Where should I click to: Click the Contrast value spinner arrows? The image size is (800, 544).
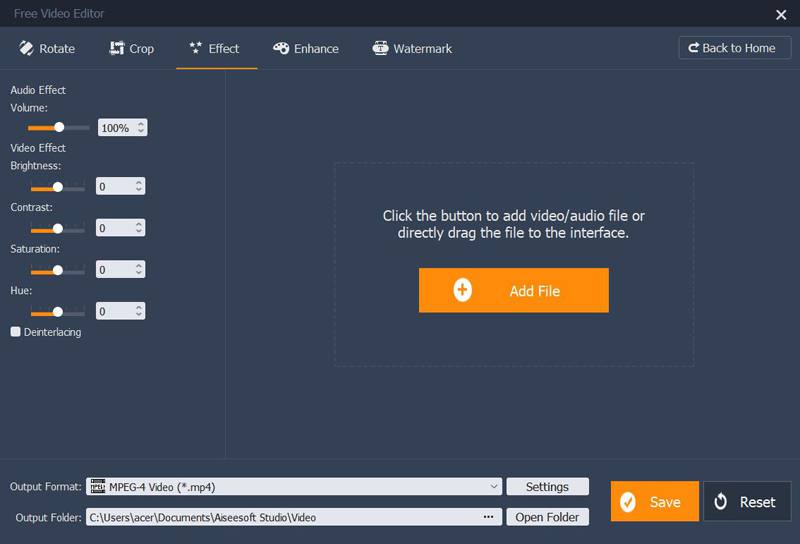pyautogui.click(x=139, y=228)
